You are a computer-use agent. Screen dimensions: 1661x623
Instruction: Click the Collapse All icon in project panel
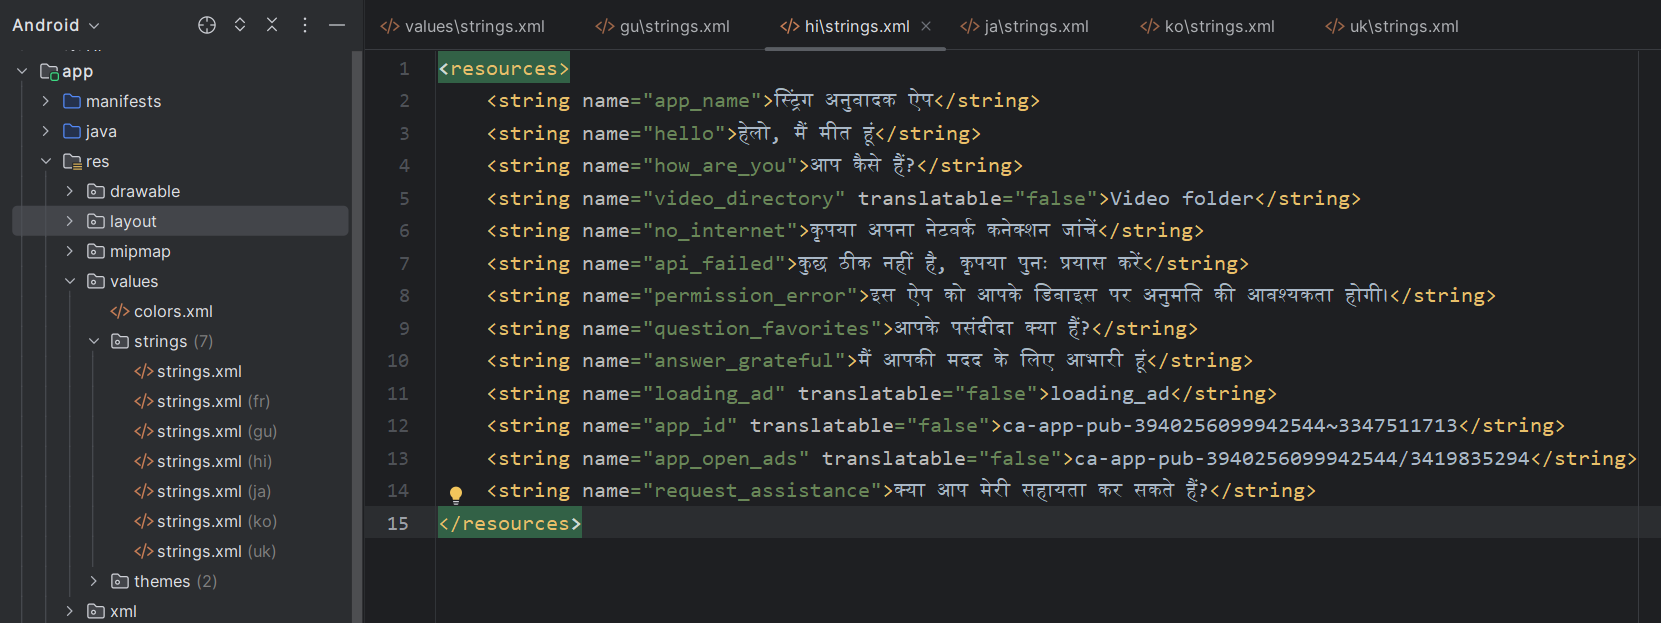point(272,25)
